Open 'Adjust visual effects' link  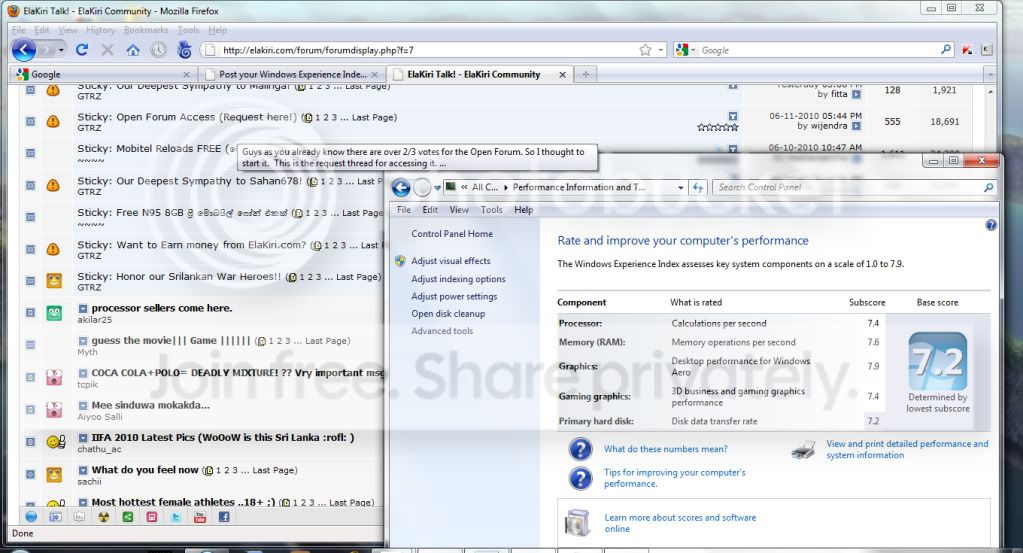click(451, 260)
